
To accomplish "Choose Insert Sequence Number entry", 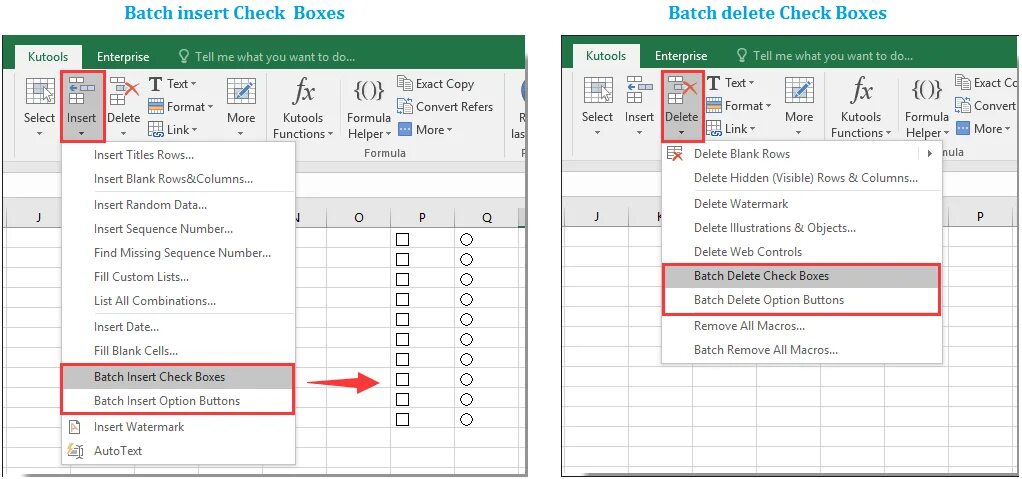I will 178,229.
